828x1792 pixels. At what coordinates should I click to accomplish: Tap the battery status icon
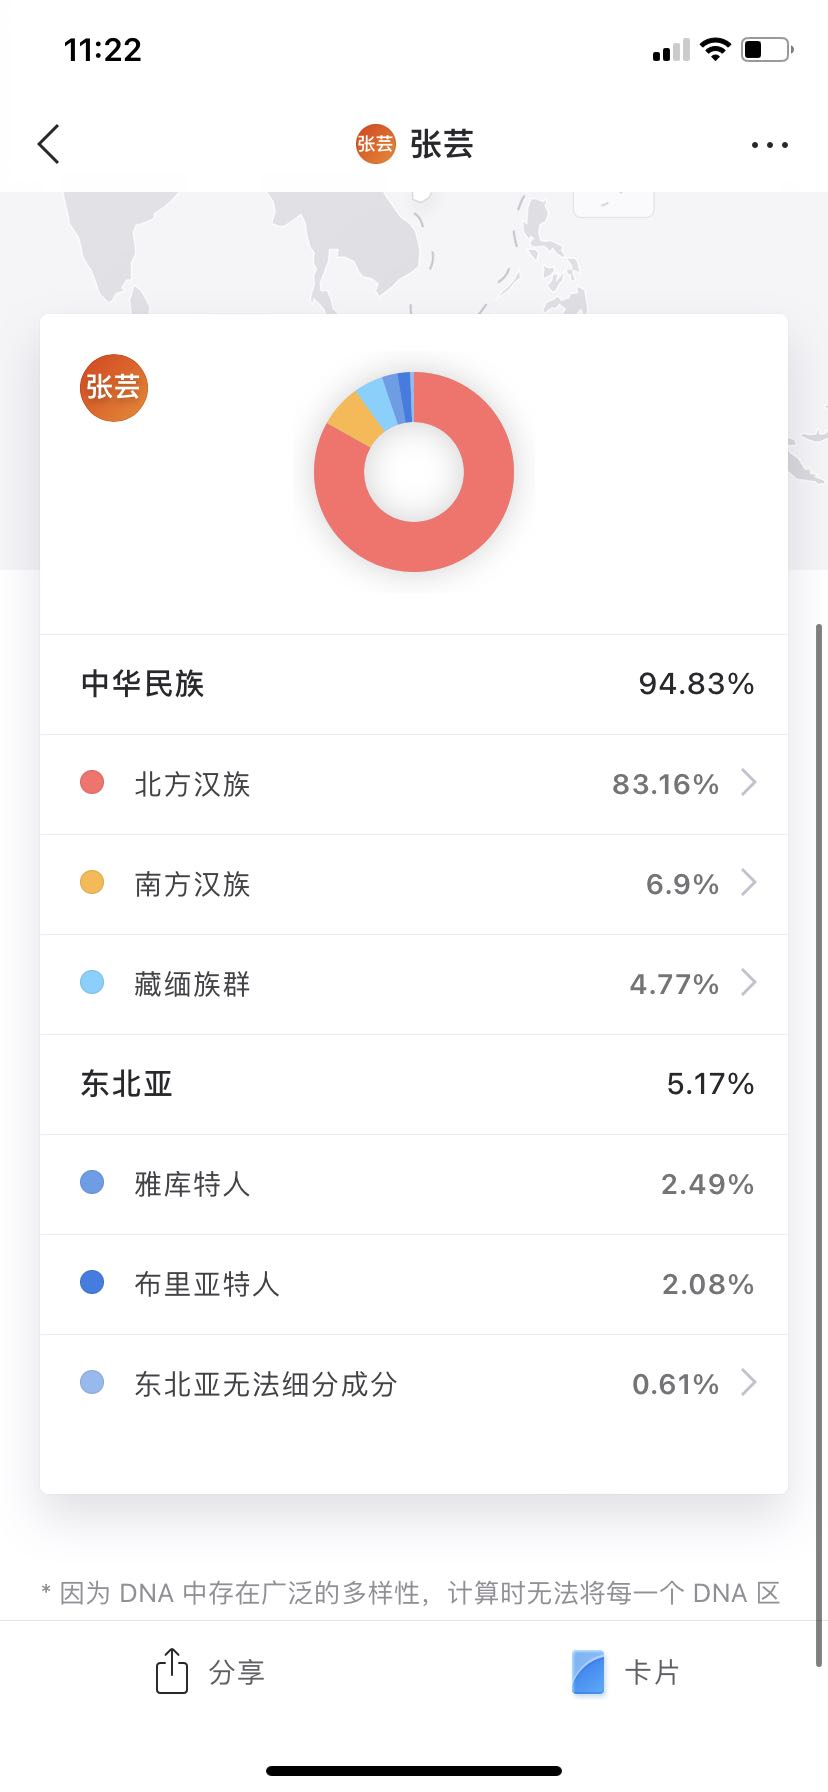(x=767, y=49)
